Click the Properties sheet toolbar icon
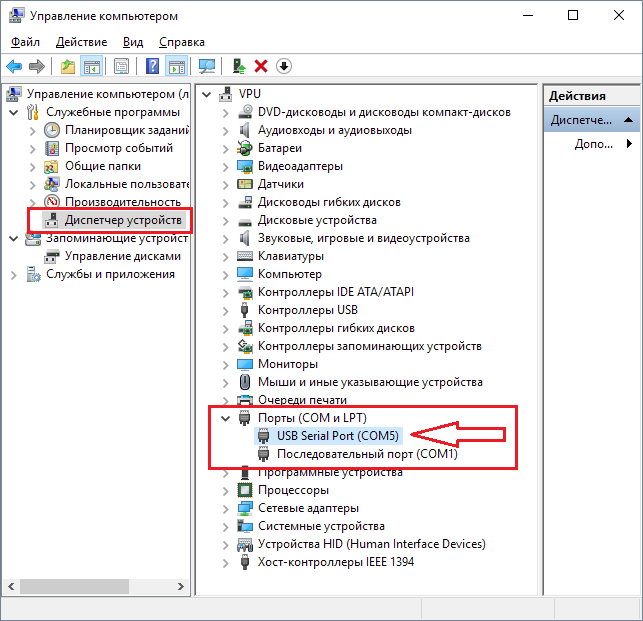The image size is (643, 621). pos(121,66)
